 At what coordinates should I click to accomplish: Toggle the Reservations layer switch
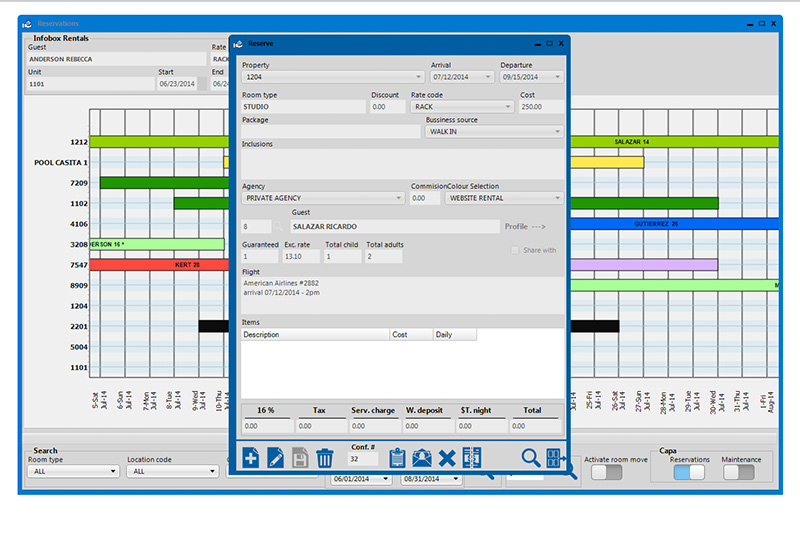(689, 472)
